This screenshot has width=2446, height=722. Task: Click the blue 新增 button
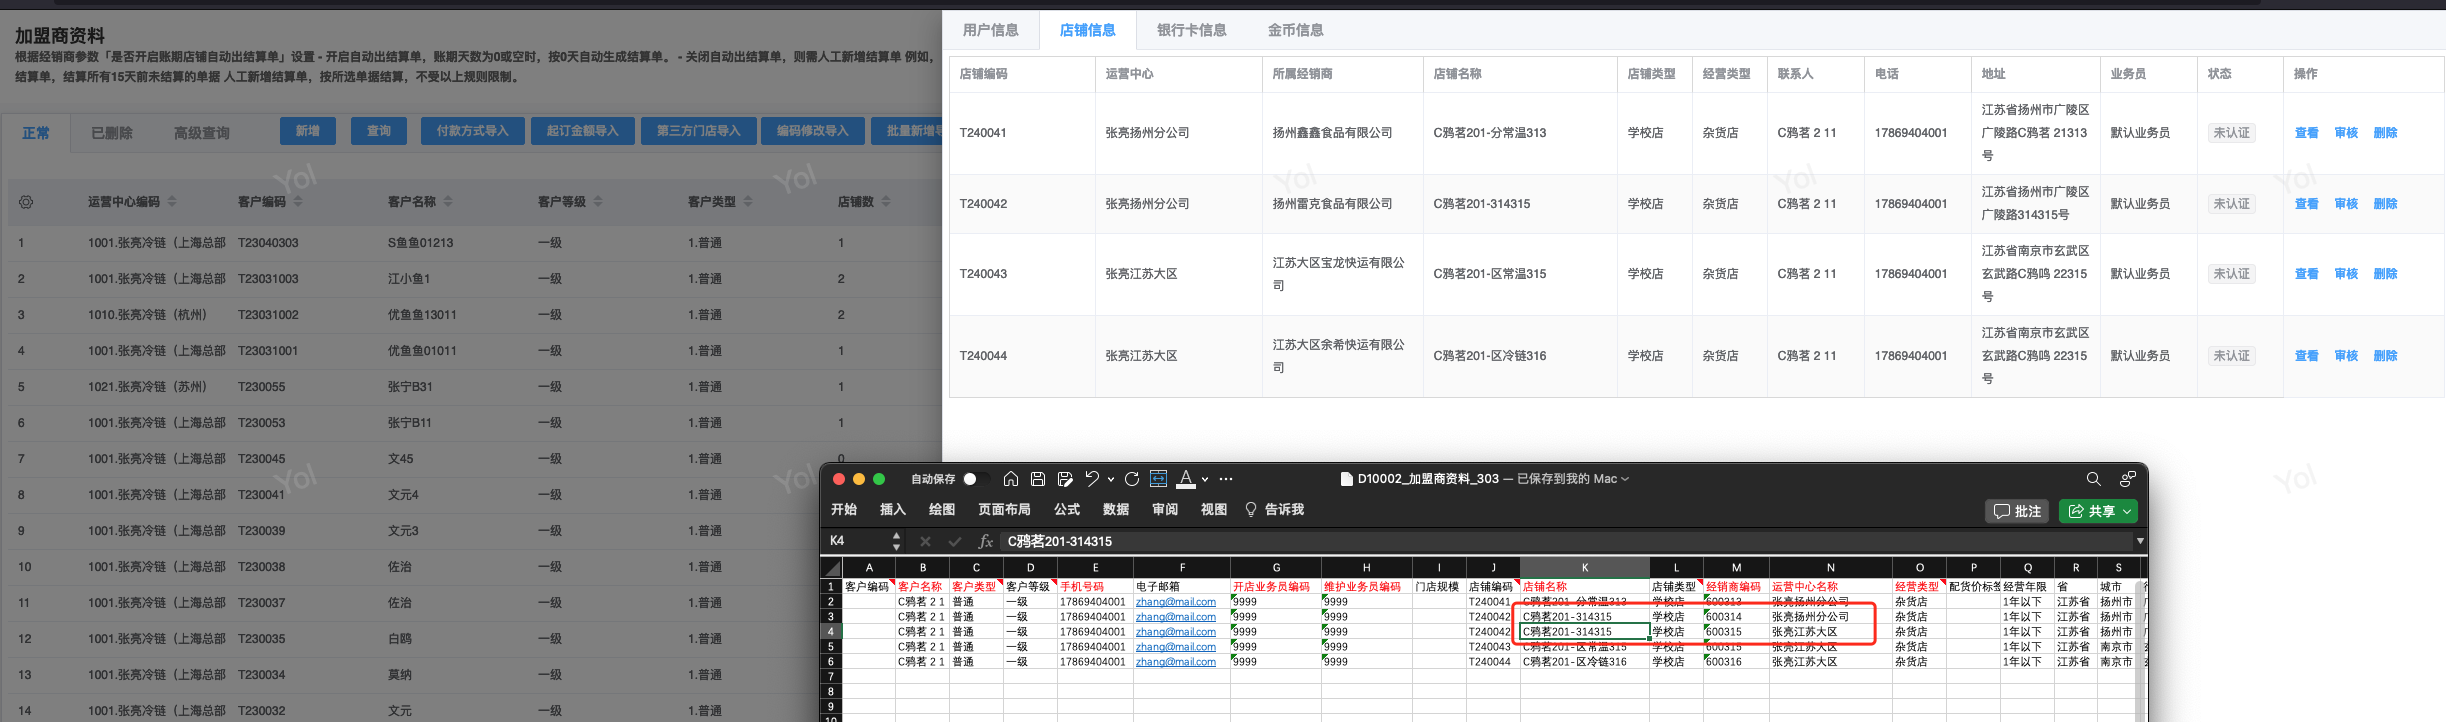[308, 131]
